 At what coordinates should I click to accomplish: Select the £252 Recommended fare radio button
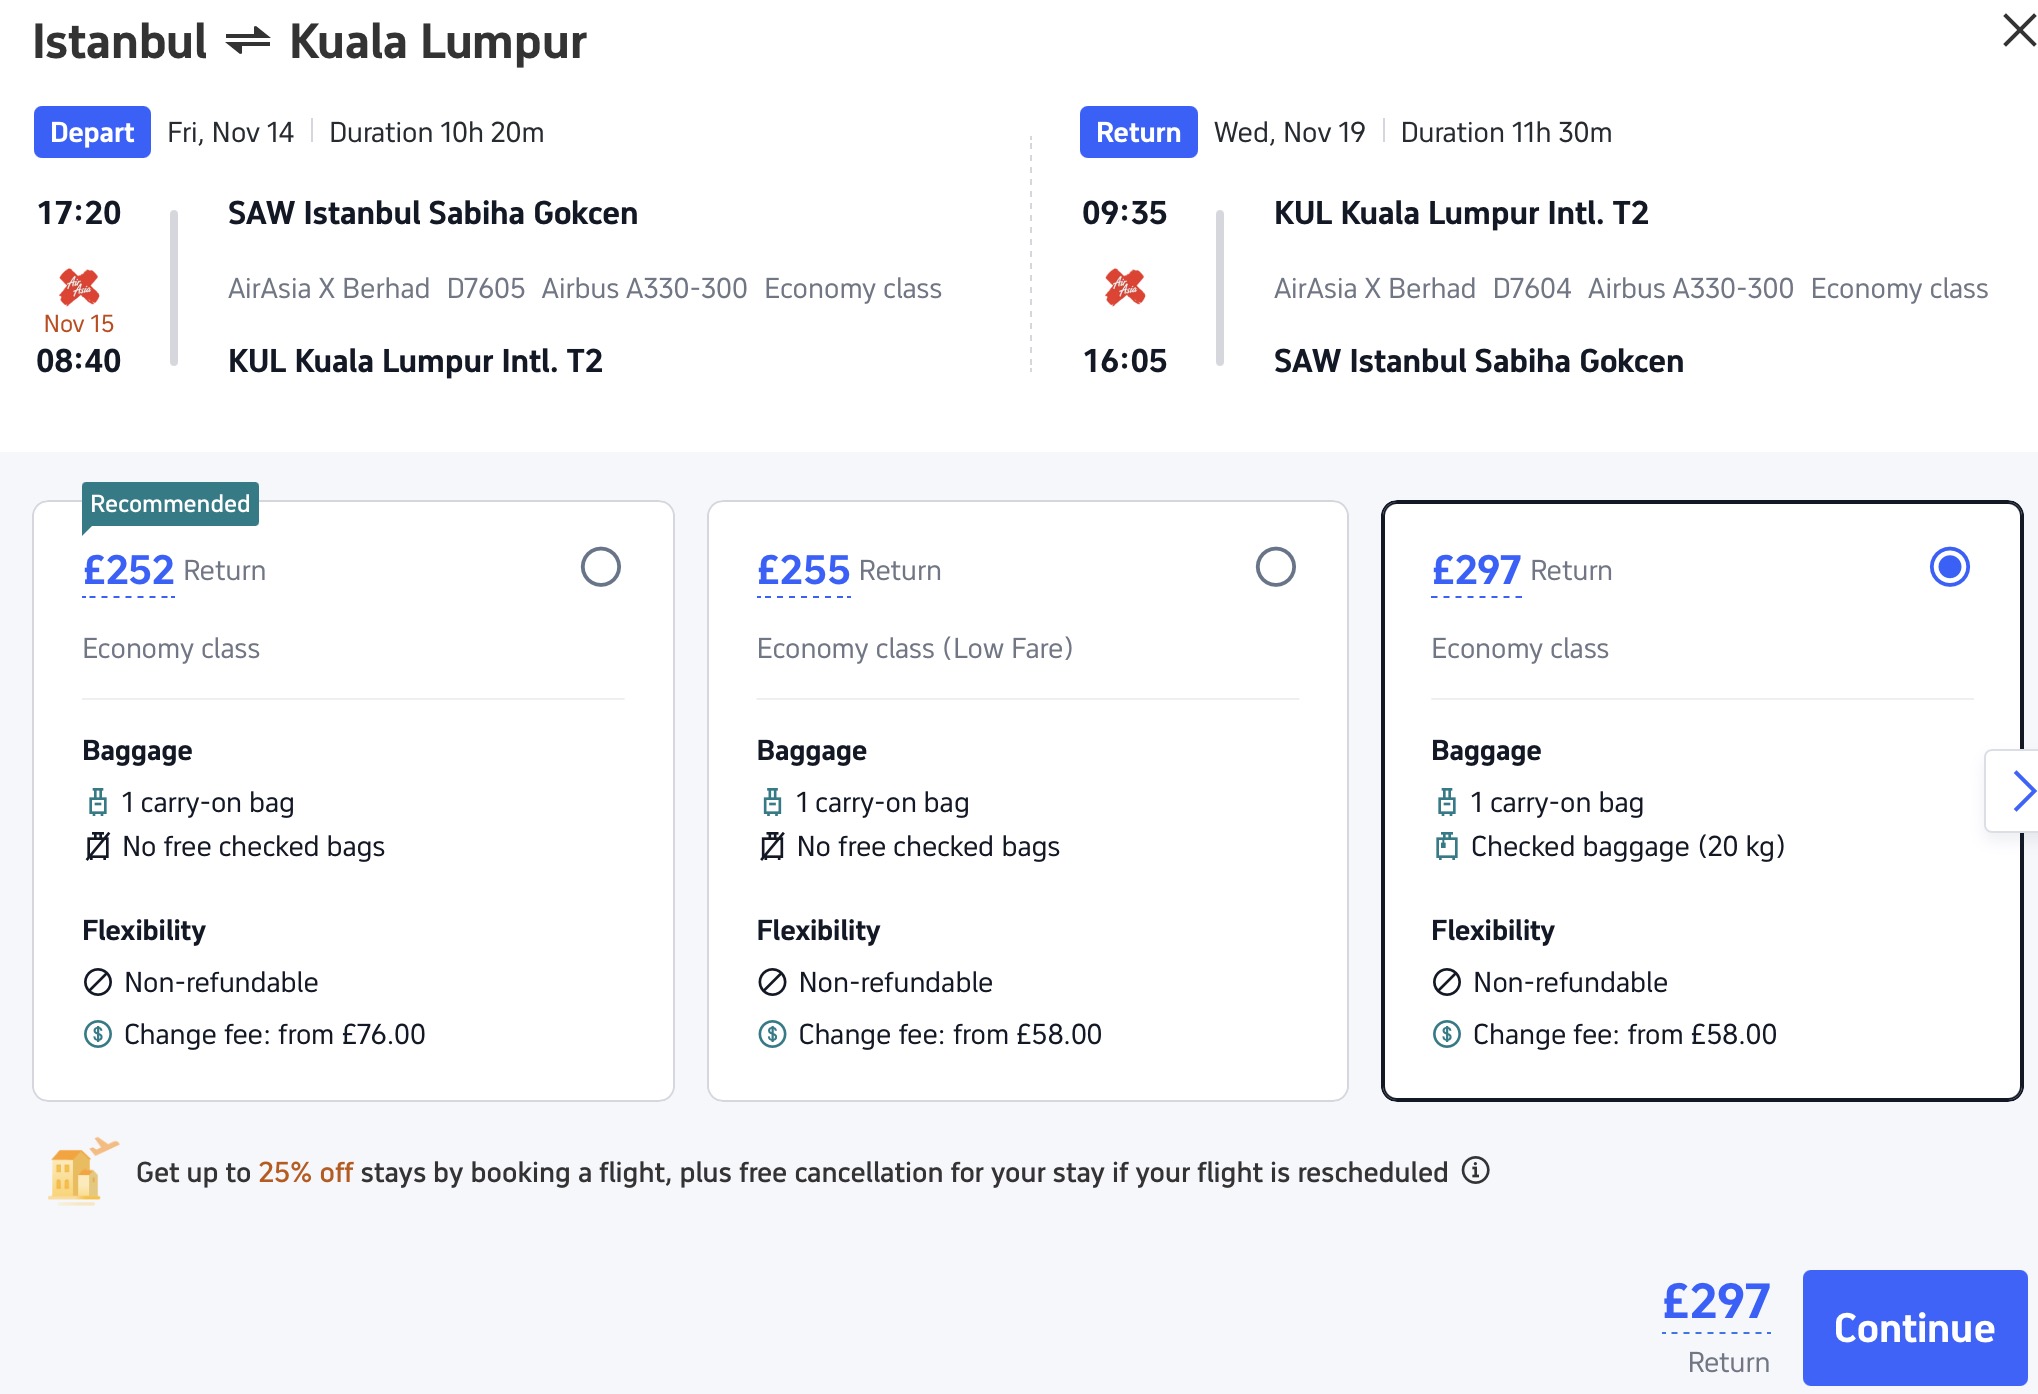600,567
